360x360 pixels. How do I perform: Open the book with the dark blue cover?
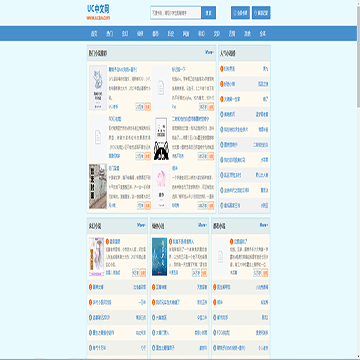click(x=159, y=257)
